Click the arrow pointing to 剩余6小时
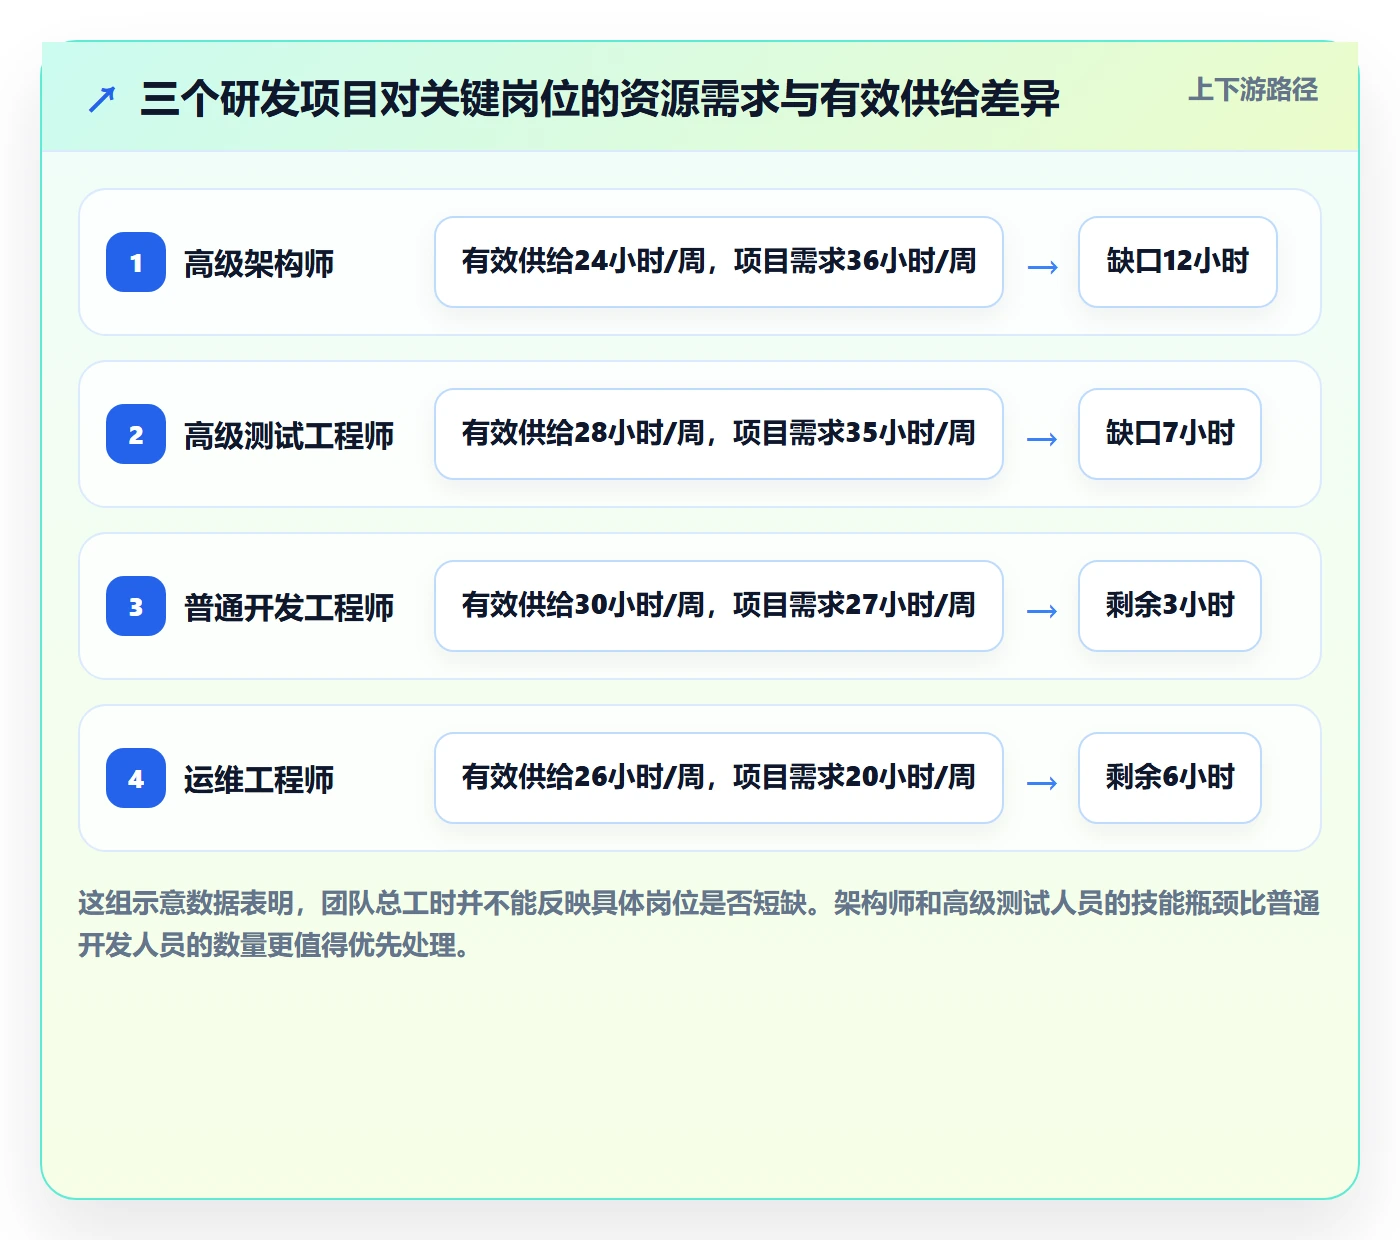 click(x=1042, y=783)
